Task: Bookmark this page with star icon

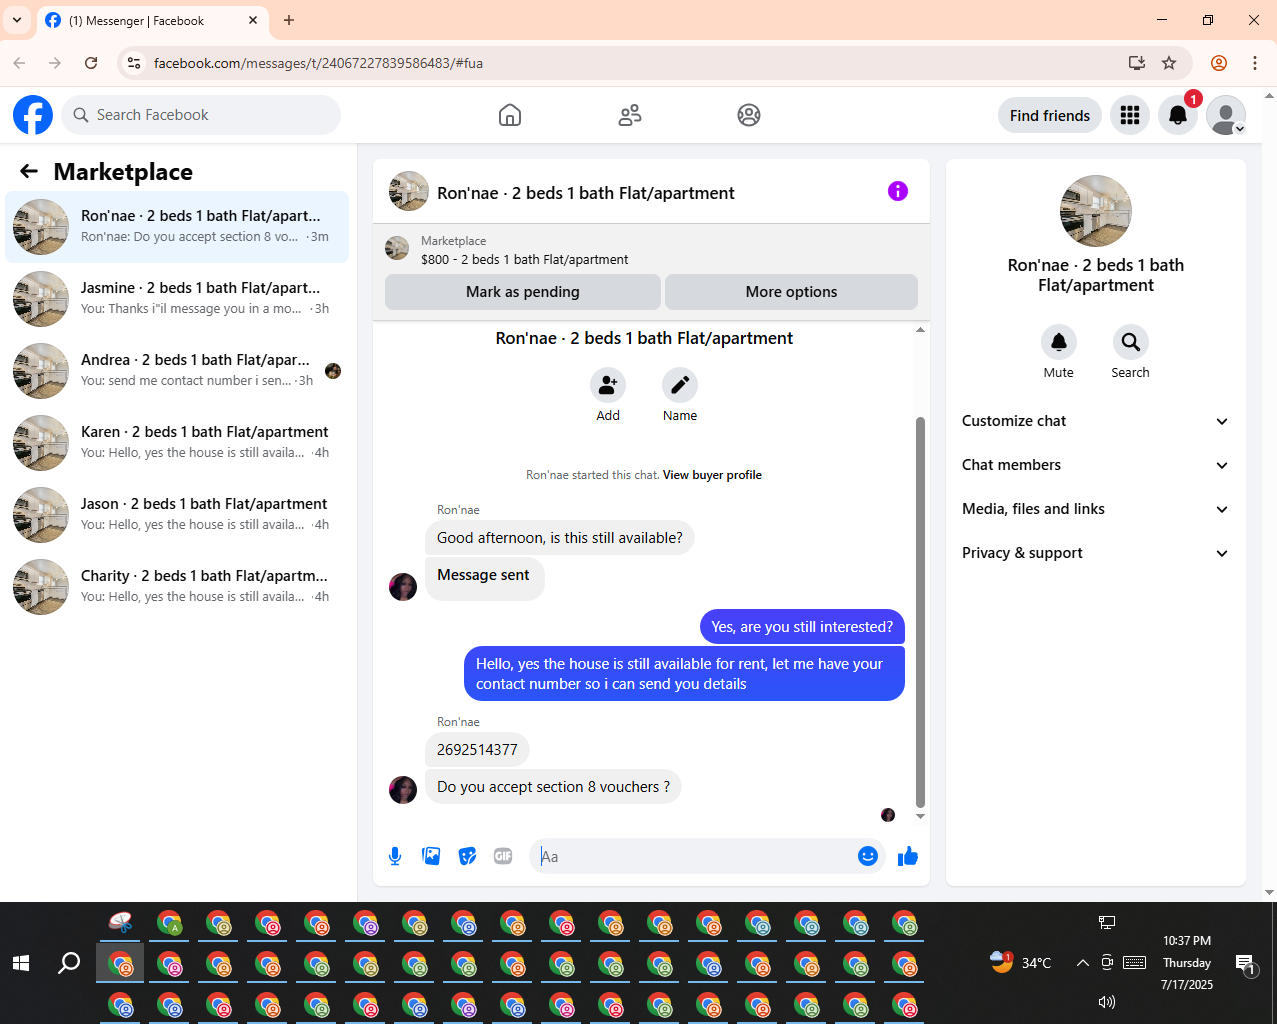Action: point(1169,63)
